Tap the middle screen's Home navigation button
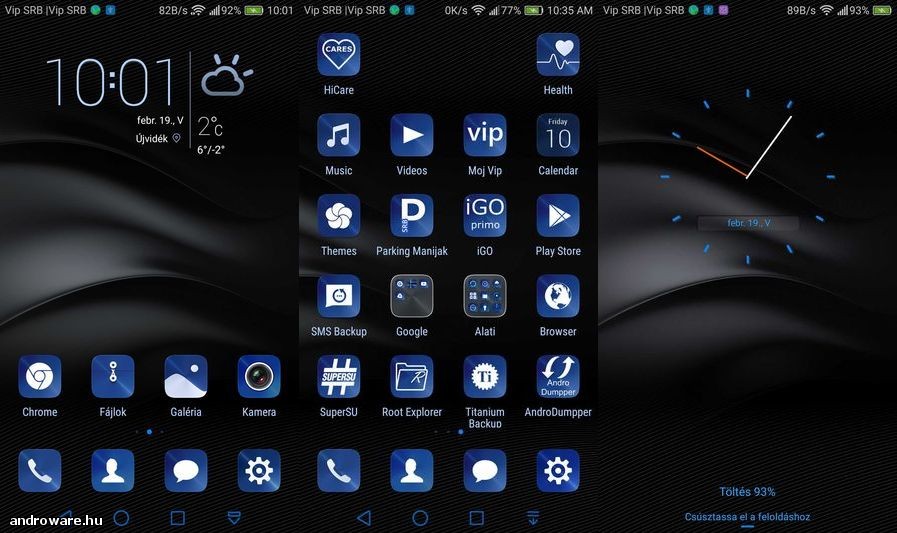Viewport: 897px width, 533px height. tap(420, 518)
